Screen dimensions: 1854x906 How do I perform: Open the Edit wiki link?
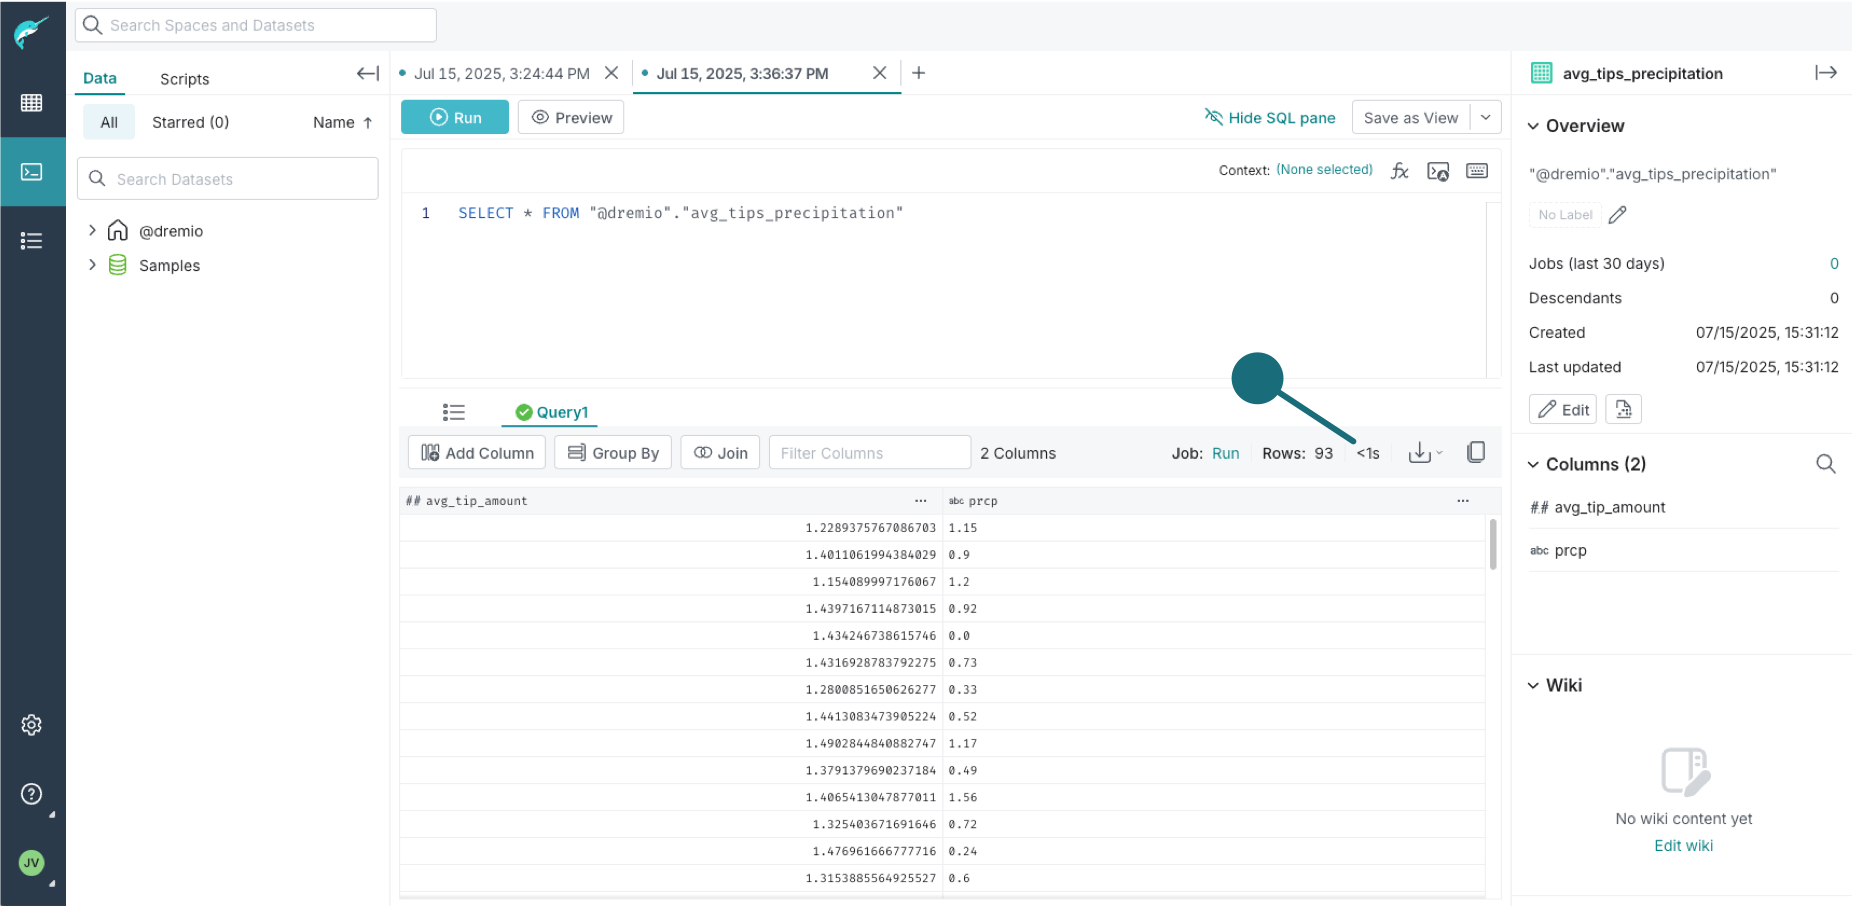click(1683, 845)
